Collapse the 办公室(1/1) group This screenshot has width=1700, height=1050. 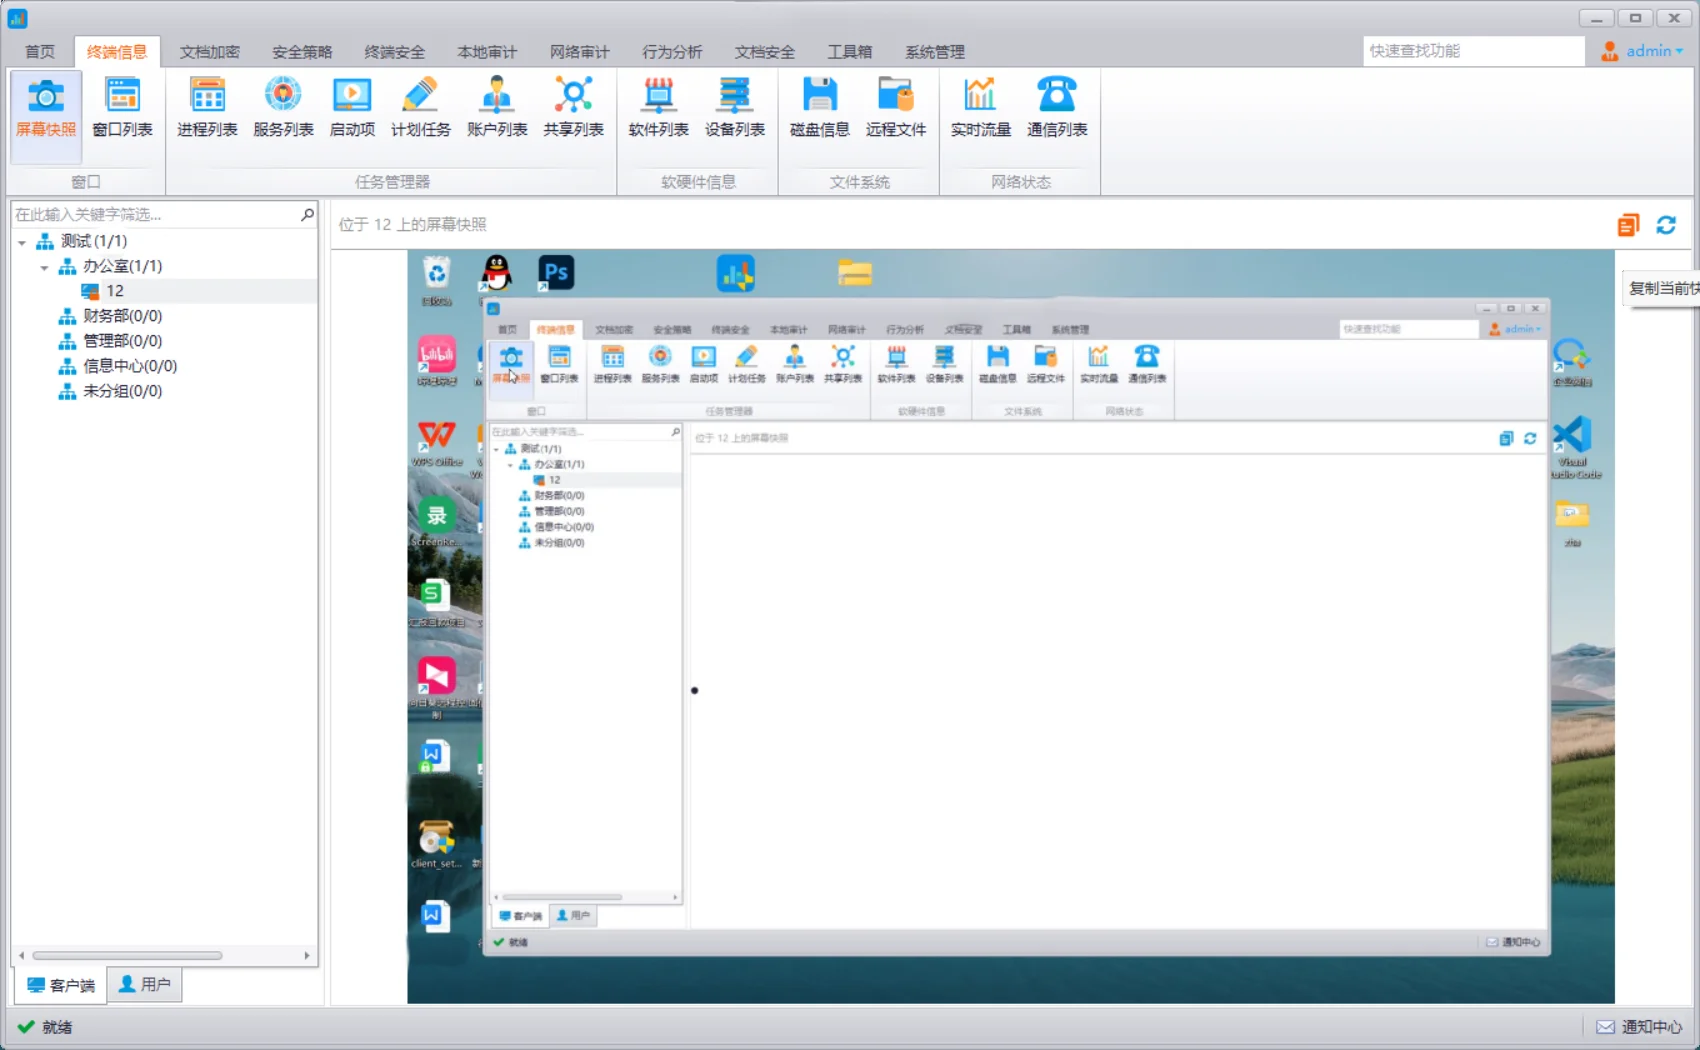(44, 267)
